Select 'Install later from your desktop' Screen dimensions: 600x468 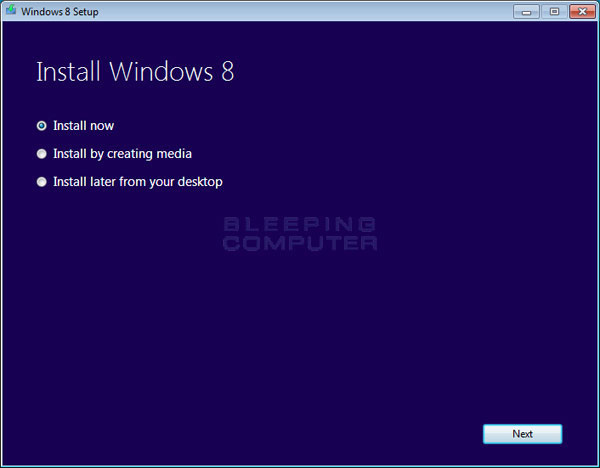(42, 181)
